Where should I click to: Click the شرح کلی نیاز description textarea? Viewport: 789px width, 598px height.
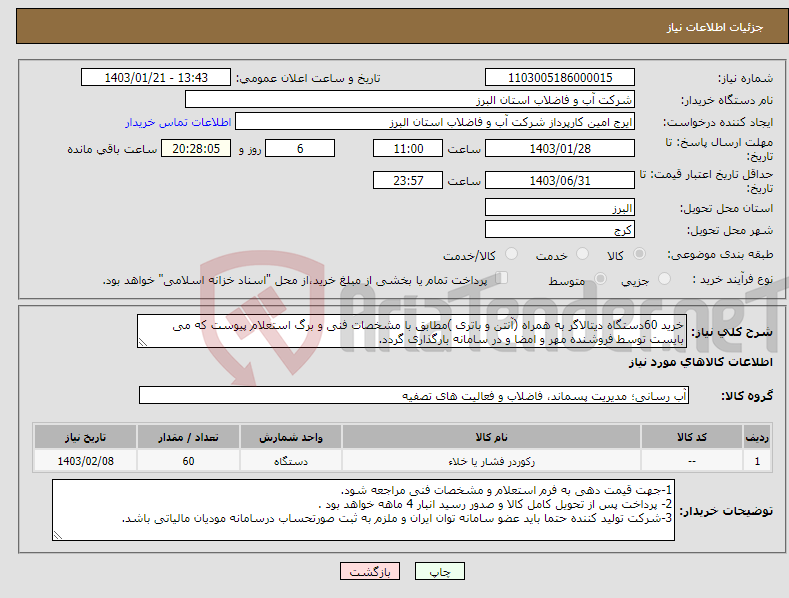coord(412,331)
